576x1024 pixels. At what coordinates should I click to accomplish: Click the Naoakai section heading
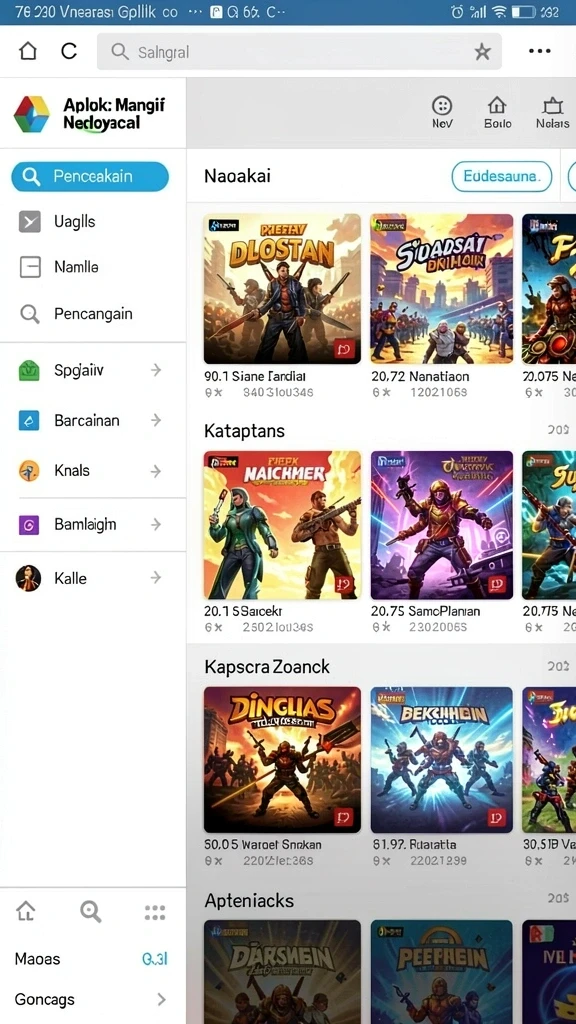(x=237, y=176)
